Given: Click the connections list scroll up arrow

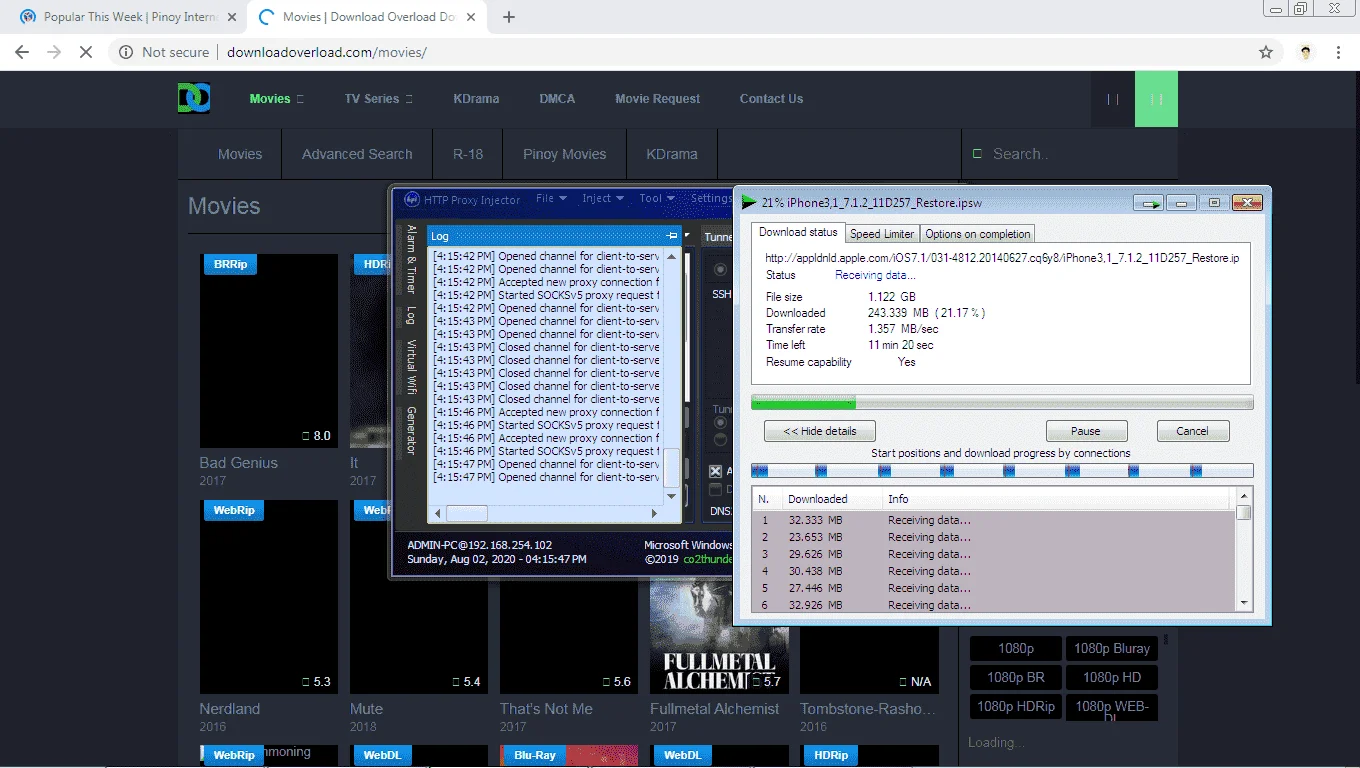Looking at the screenshot, I should pyautogui.click(x=1244, y=496).
